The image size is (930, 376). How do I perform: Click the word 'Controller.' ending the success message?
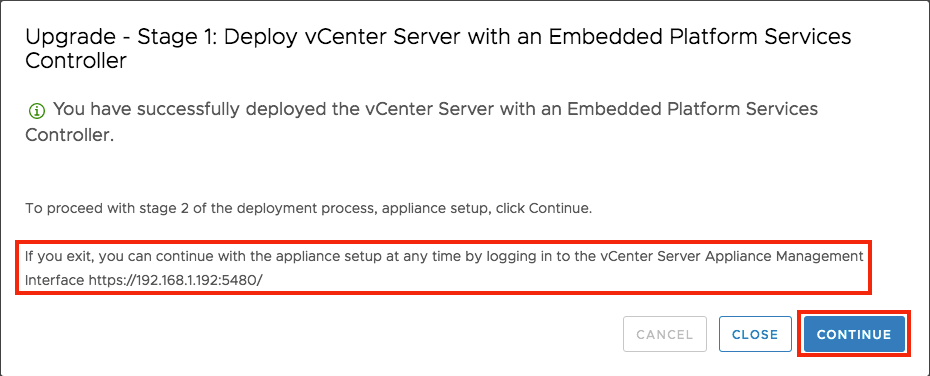click(x=69, y=135)
